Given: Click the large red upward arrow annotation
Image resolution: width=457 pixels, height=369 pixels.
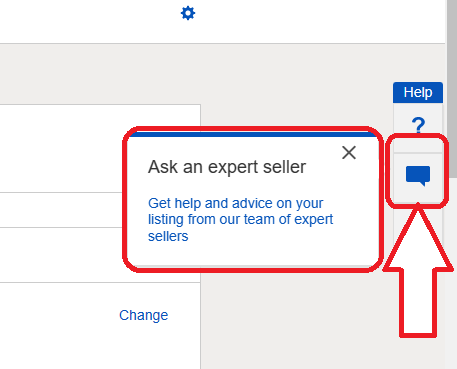Looking at the screenshot, I should pos(418,273).
